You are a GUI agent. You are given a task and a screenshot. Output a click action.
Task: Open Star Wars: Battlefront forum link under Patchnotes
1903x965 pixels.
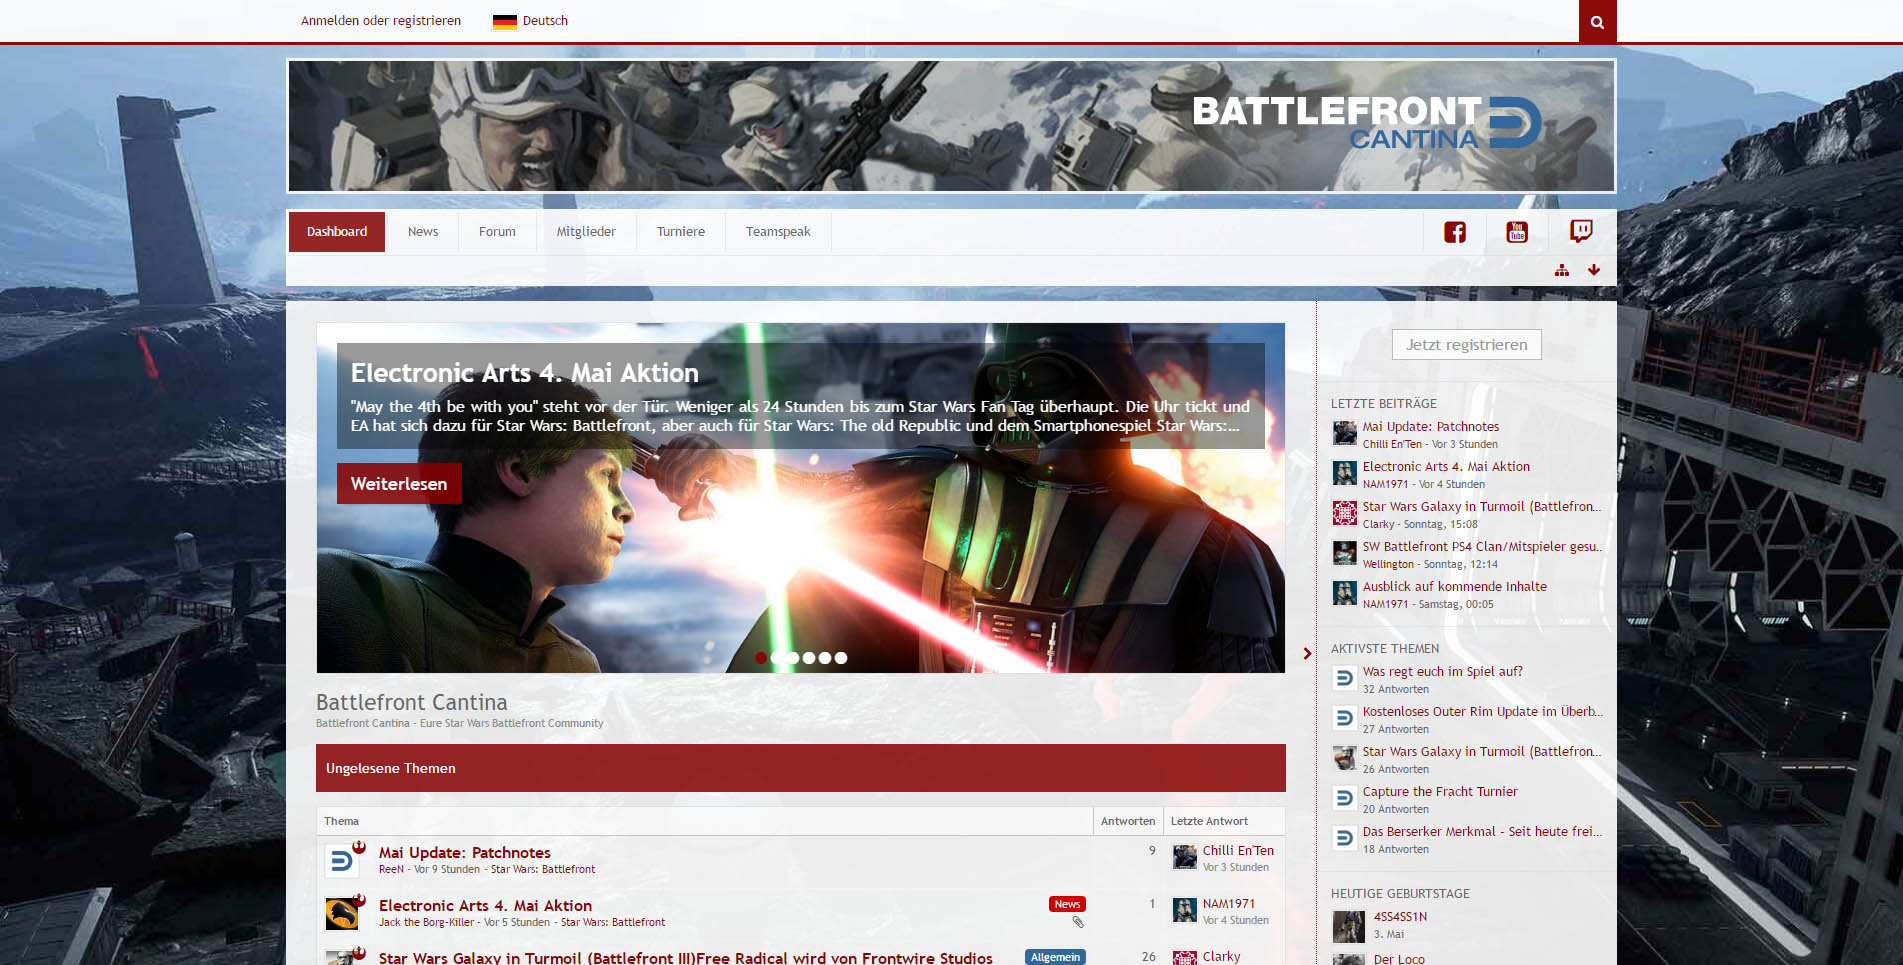click(543, 870)
